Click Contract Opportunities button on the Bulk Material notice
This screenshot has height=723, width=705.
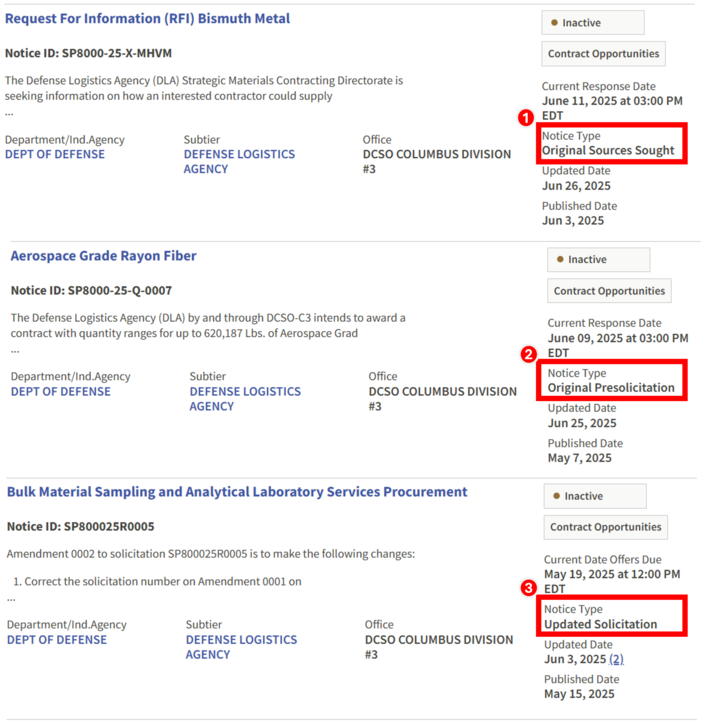point(605,527)
